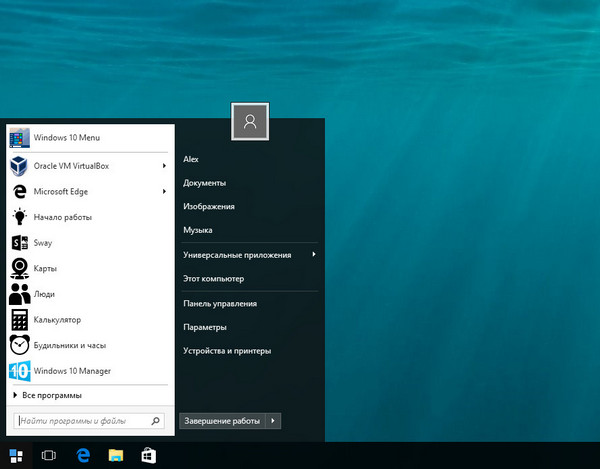The width and height of the screenshot is (600, 469).
Task: Select Документы in the right pane
Action: pos(204,183)
